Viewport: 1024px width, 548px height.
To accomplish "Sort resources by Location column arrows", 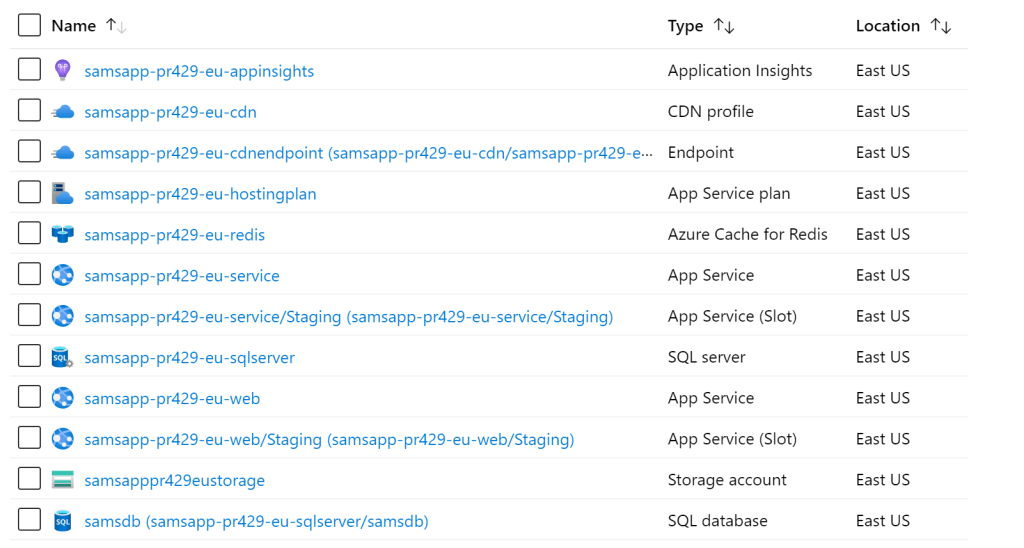I will [940, 26].
